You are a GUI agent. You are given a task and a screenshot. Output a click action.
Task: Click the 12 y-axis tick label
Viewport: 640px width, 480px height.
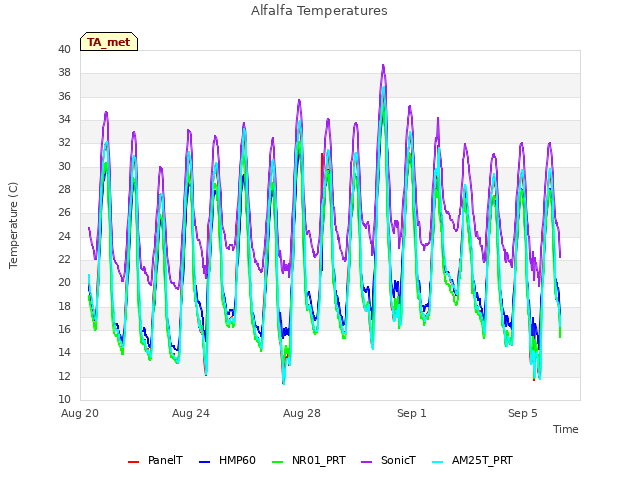pyautogui.click(x=64, y=376)
